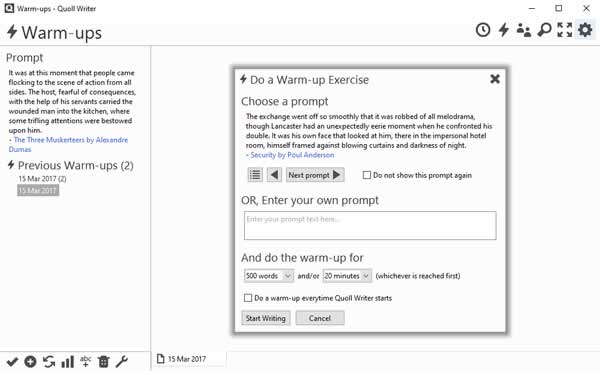Click the Start Writing button
600x371 pixels.
point(266,318)
